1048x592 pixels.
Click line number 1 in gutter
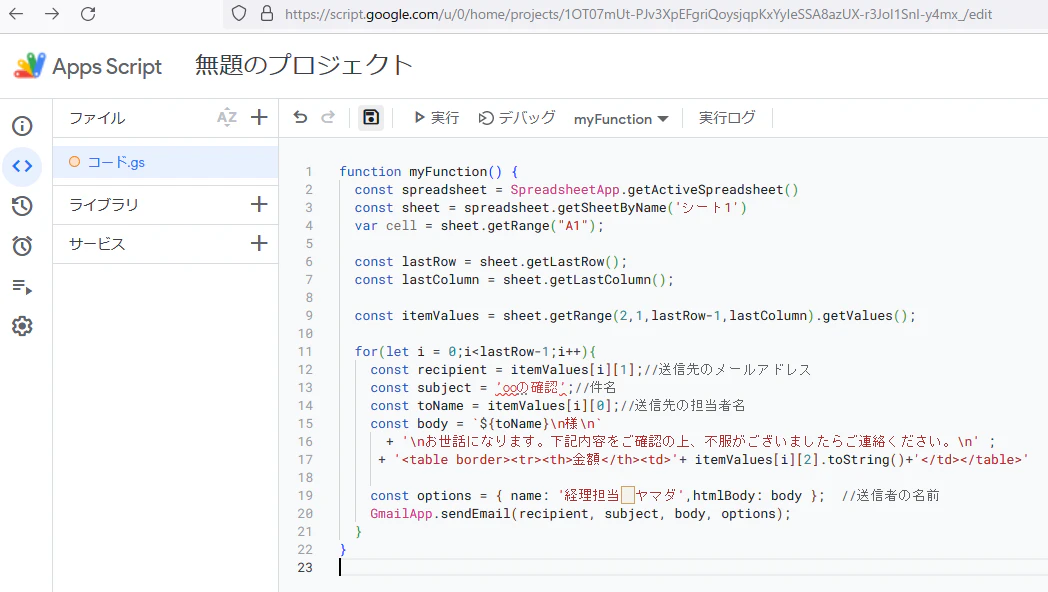click(309, 172)
